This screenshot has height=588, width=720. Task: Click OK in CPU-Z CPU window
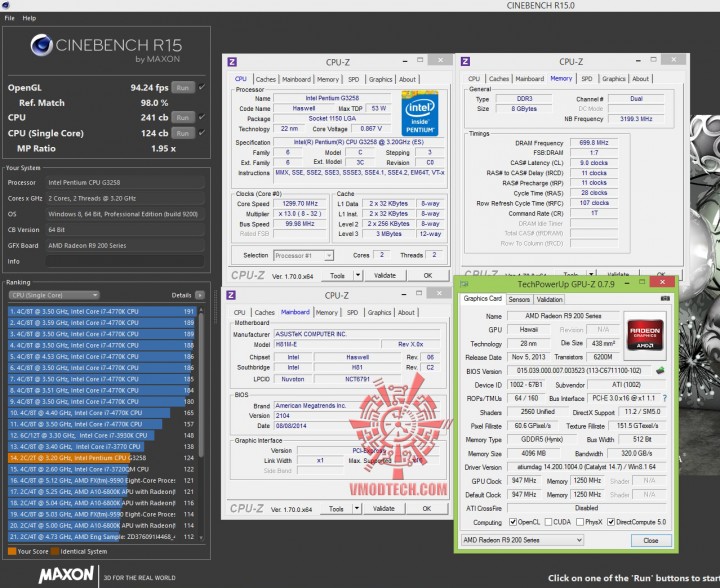coord(428,275)
